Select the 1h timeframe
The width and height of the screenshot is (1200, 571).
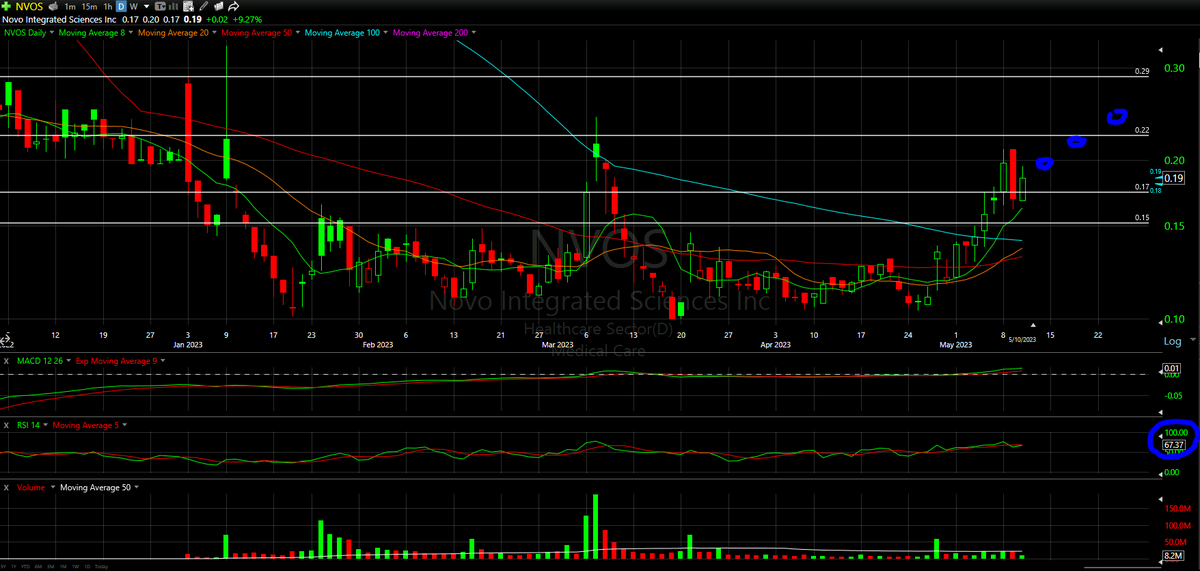108,7
